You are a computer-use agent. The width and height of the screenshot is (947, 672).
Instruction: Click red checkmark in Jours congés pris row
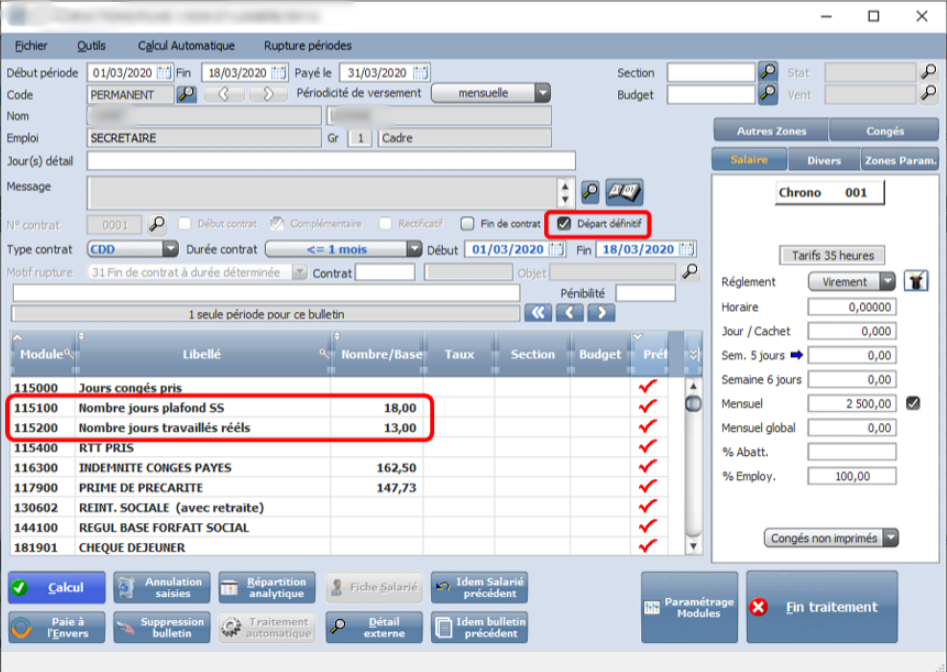point(647,386)
